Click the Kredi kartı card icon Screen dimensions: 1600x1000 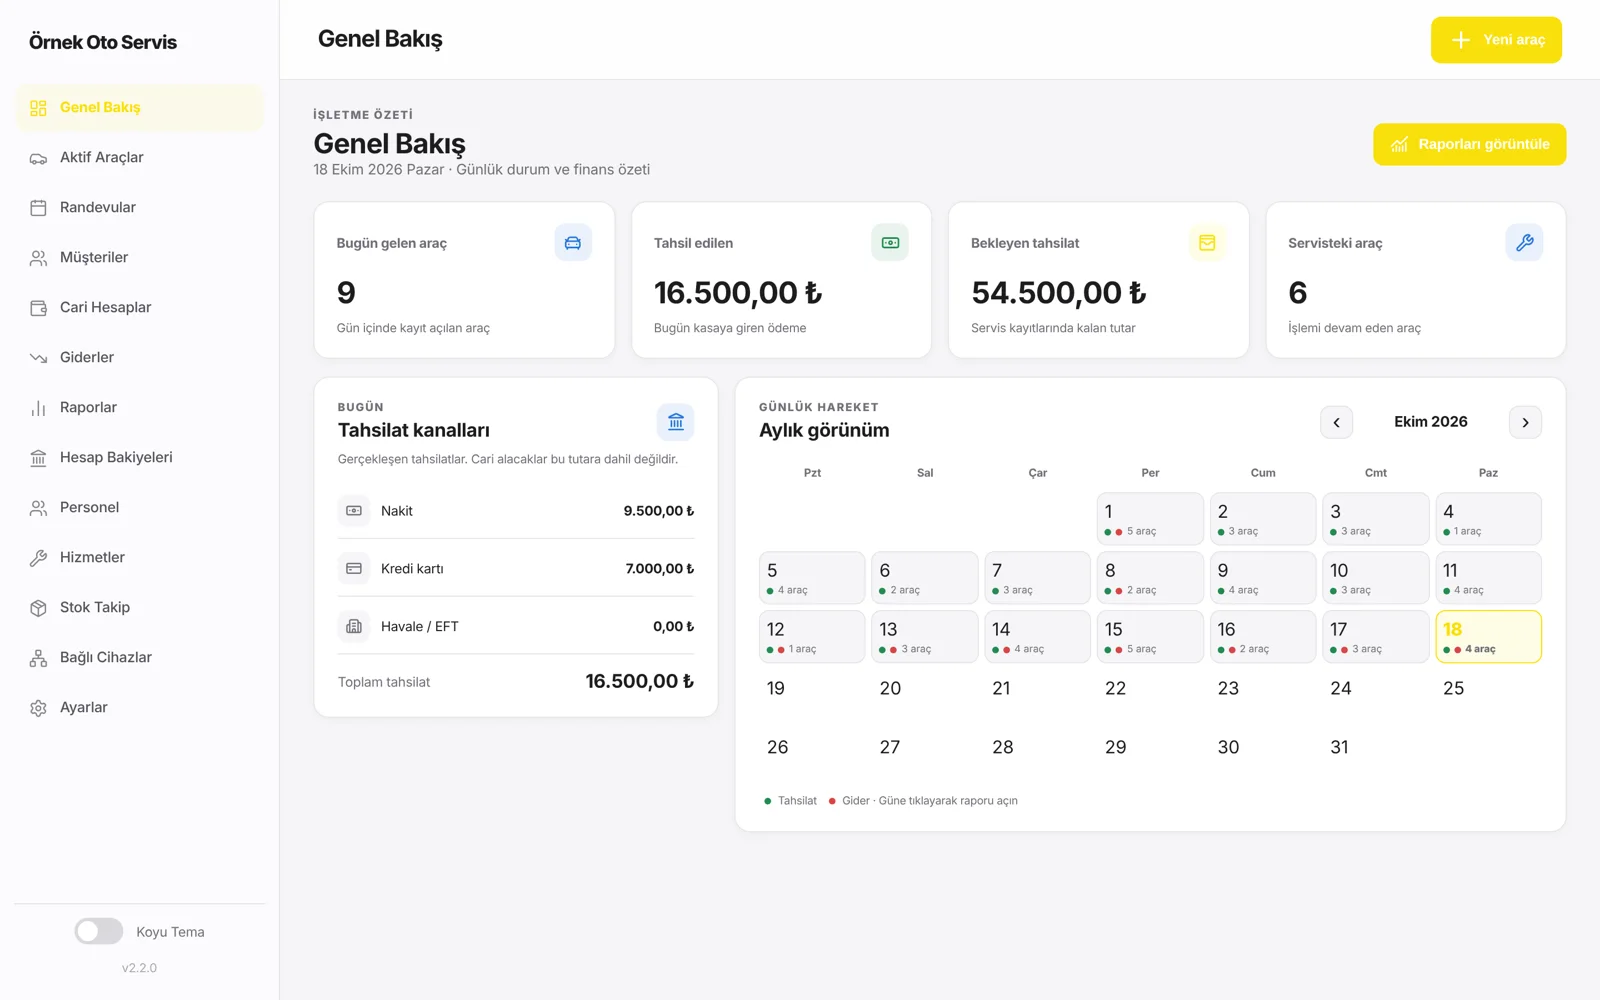[354, 569]
